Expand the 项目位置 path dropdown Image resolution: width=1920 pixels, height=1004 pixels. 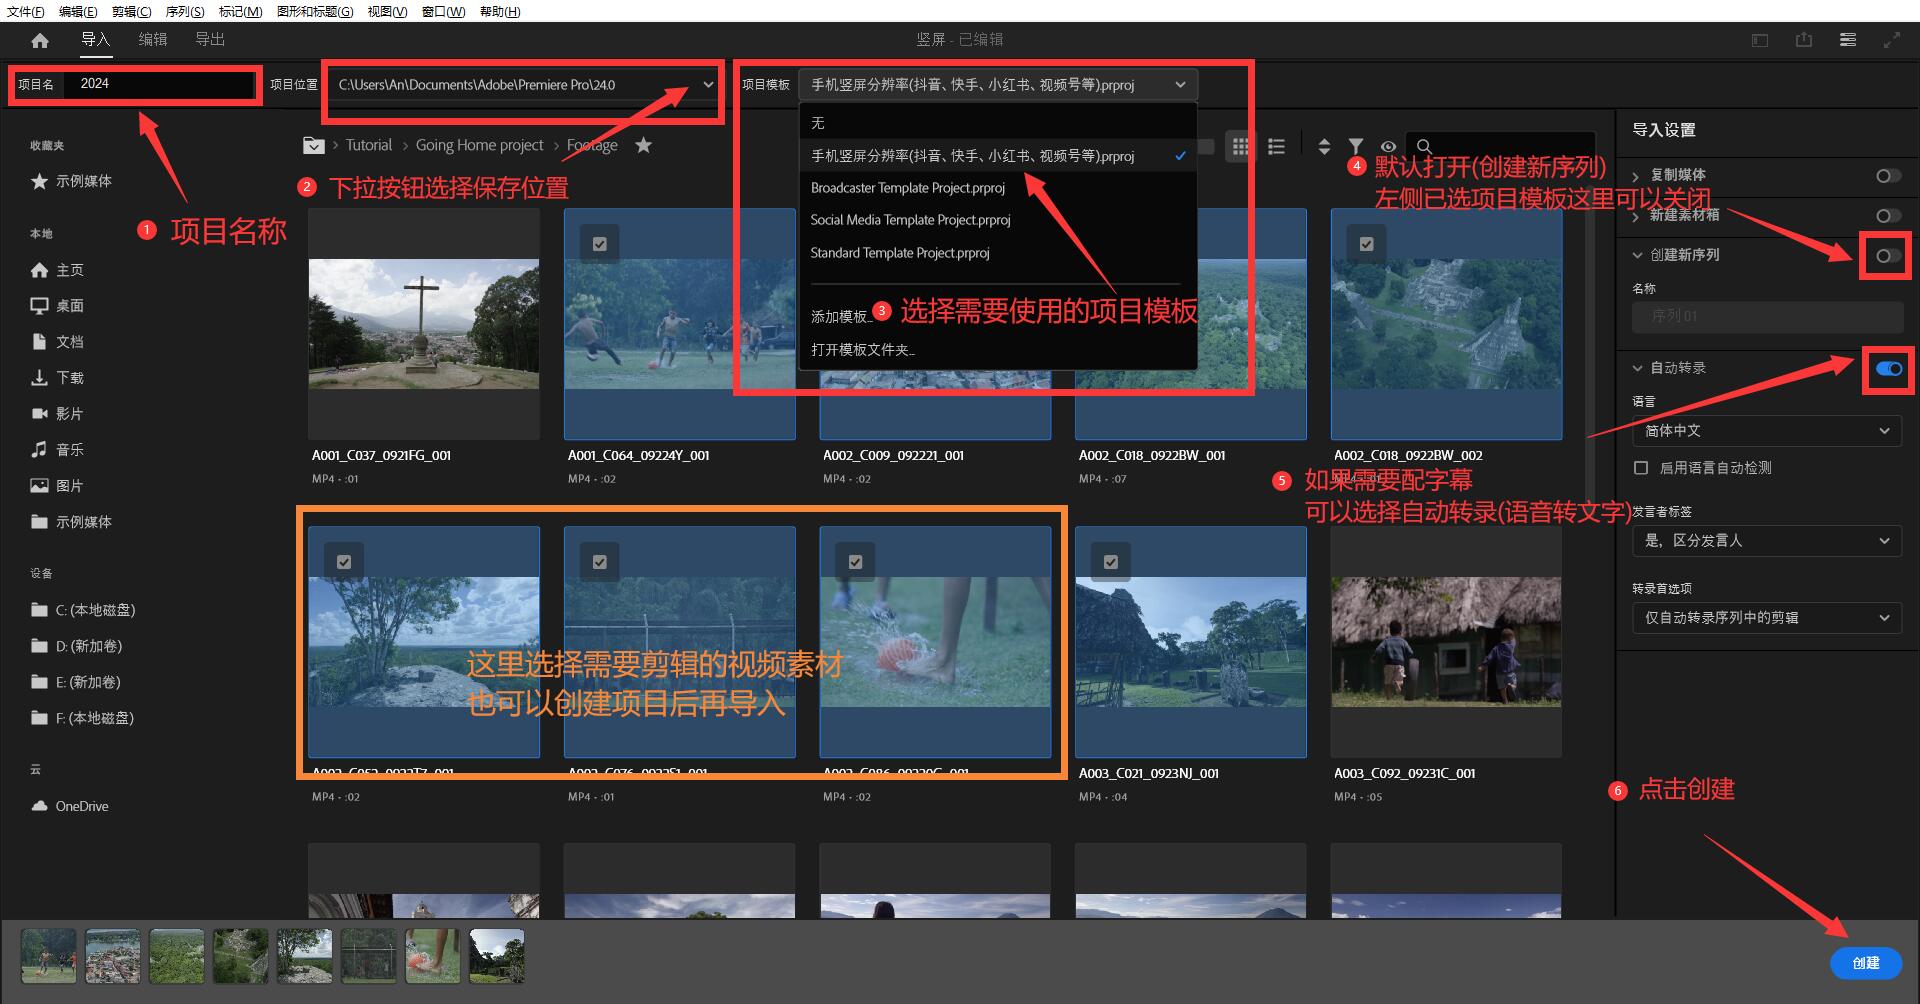click(x=708, y=85)
